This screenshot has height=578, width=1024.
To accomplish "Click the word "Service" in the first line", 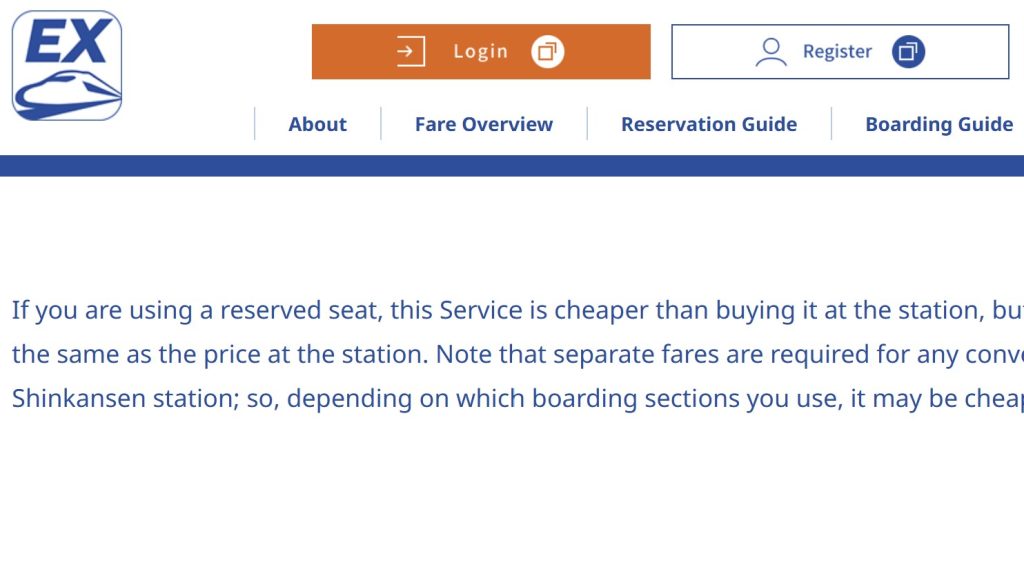I will (481, 310).
